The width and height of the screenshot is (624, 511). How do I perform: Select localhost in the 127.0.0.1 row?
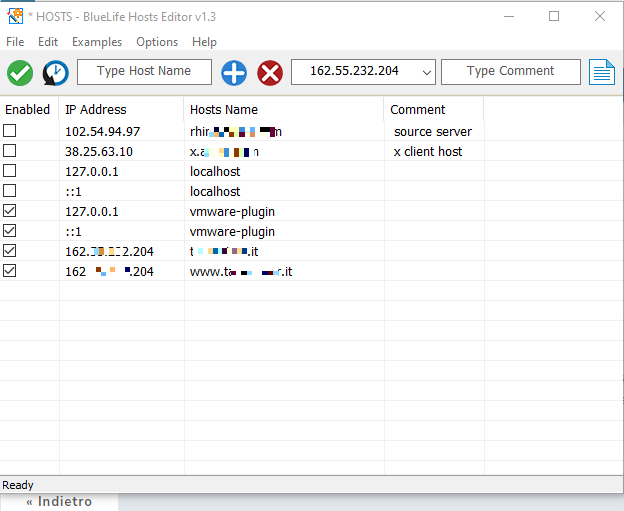tap(215, 172)
